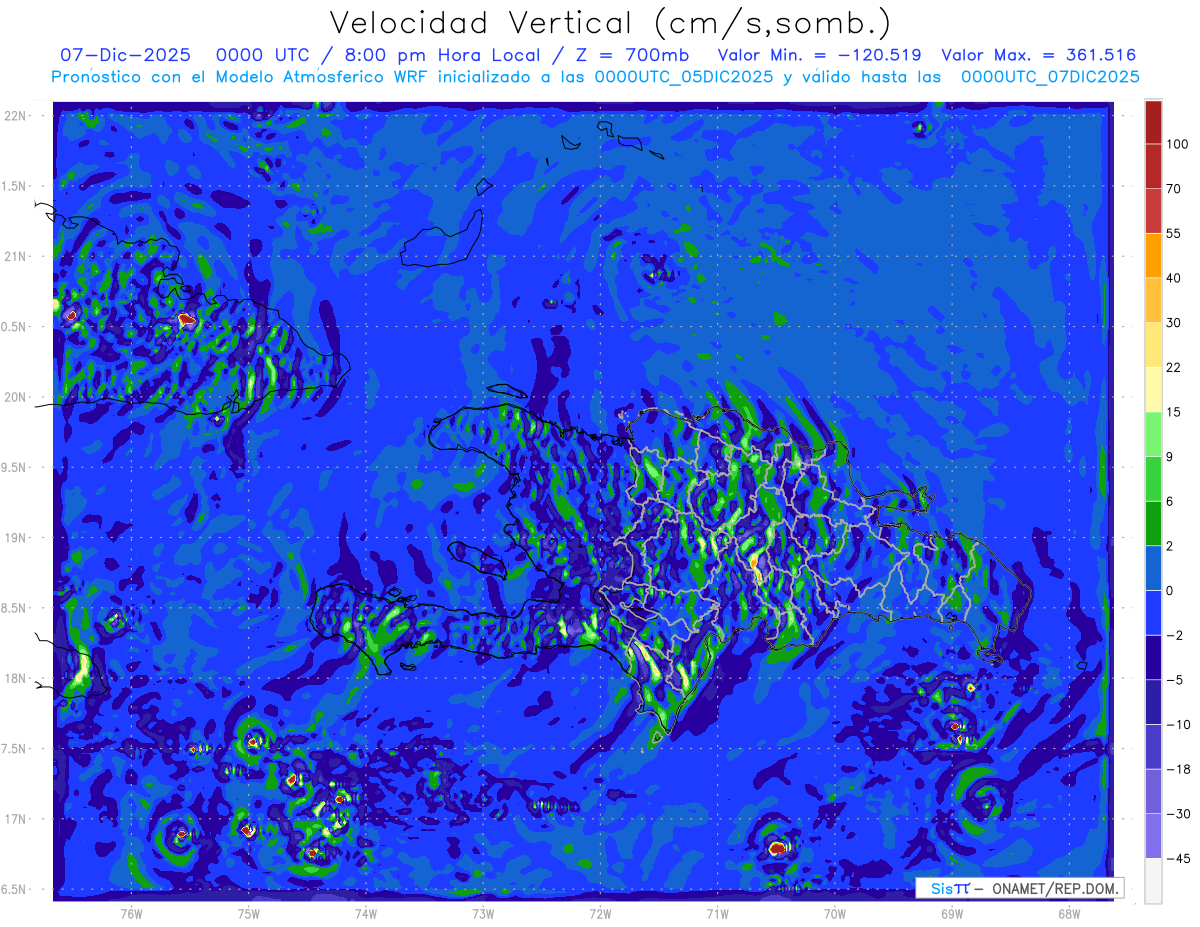
Task: Click "Valor Min. = -120.519" text
Action: (820, 56)
